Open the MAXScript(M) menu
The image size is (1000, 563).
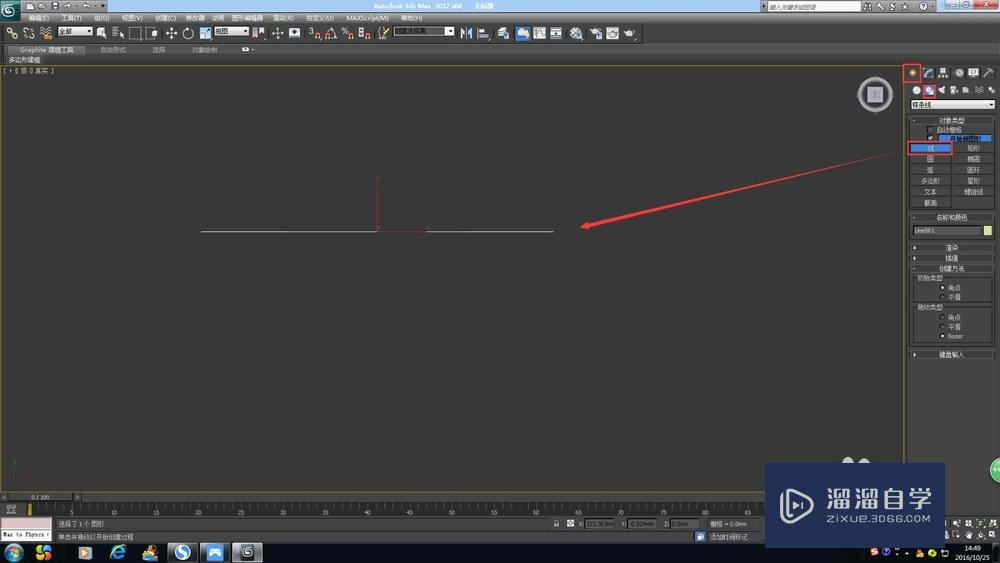(x=367, y=18)
